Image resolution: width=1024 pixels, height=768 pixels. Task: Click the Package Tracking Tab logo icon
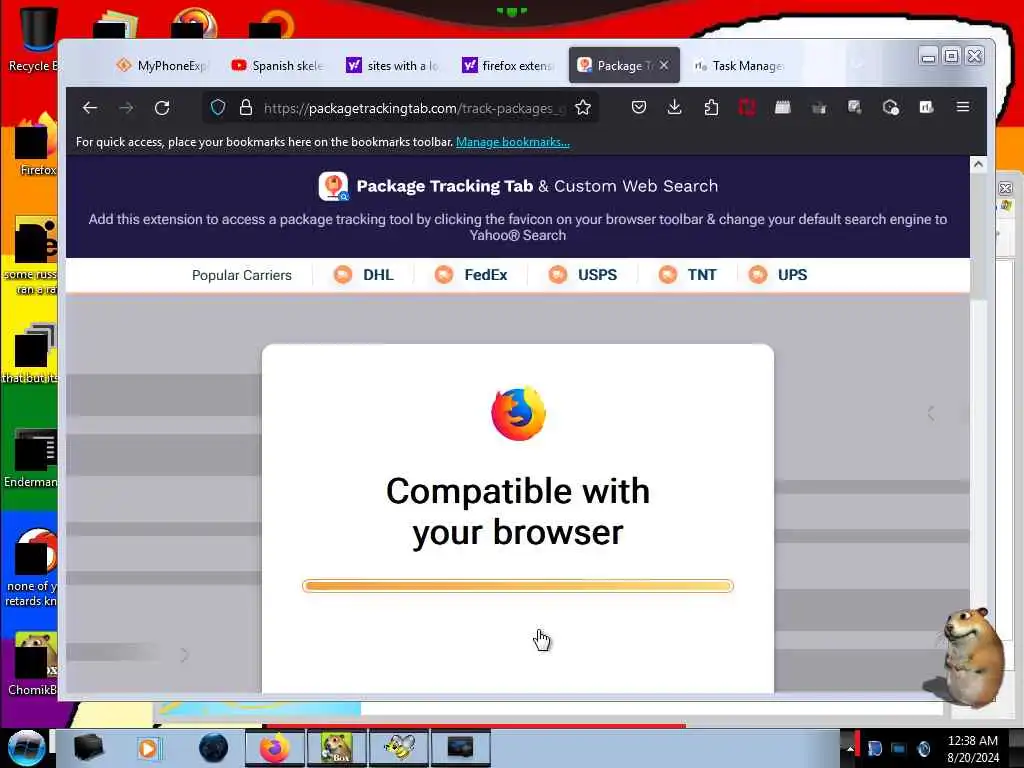point(334,186)
